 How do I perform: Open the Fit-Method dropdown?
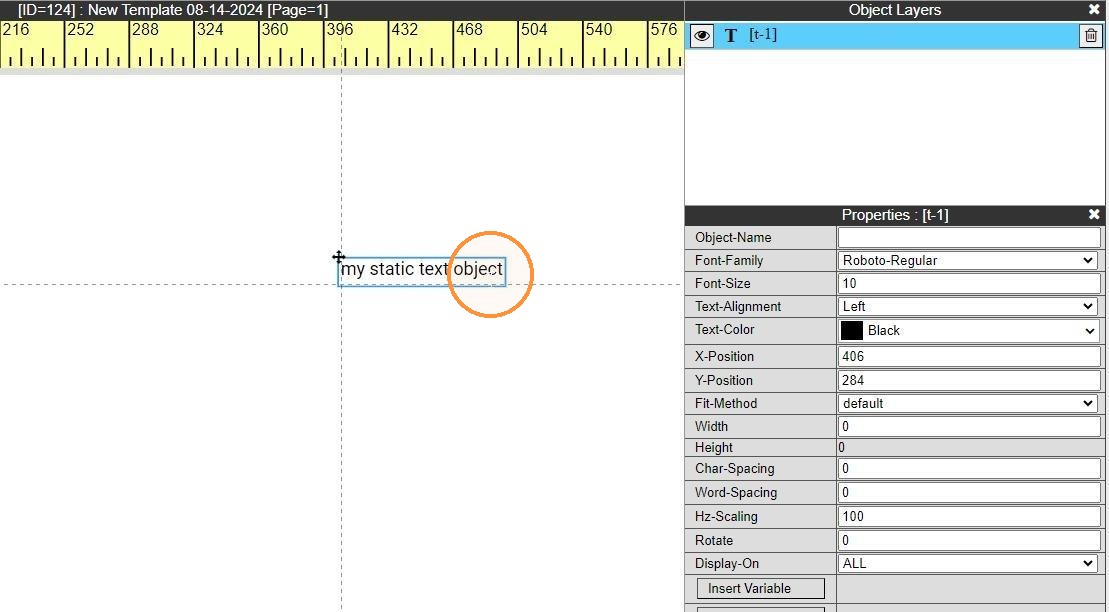[x=969, y=403]
